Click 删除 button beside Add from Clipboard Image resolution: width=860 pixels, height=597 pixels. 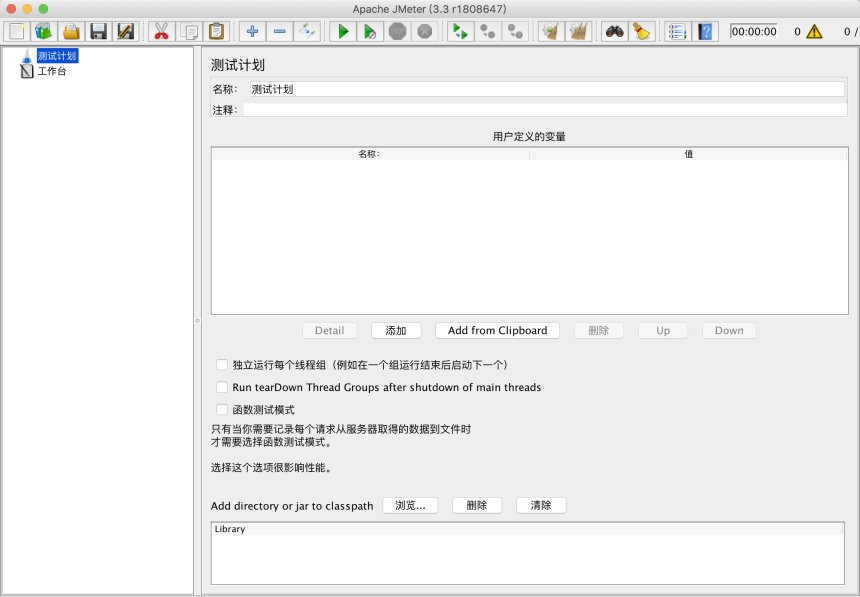598,330
